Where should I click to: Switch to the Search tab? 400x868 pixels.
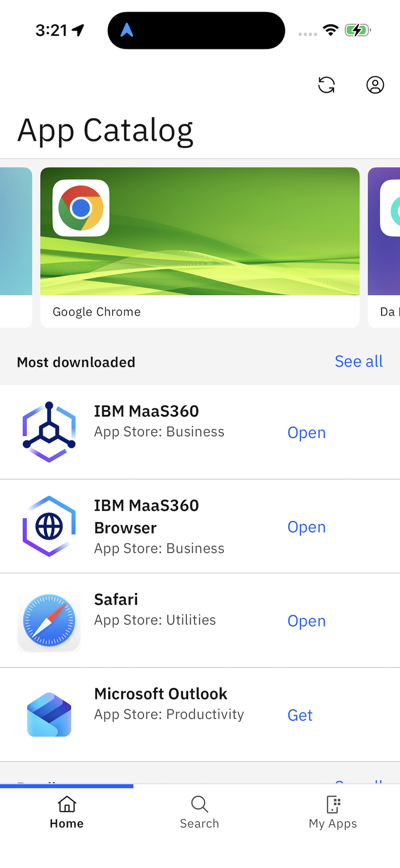(199, 813)
